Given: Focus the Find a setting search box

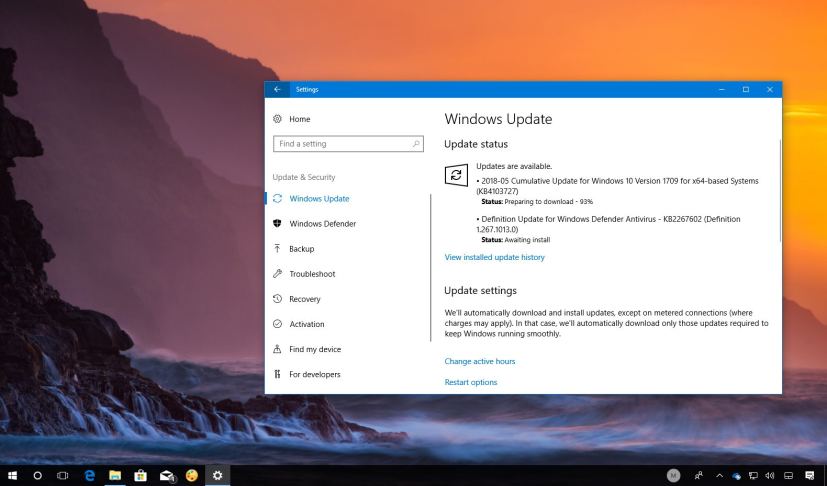Looking at the screenshot, I should [348, 144].
